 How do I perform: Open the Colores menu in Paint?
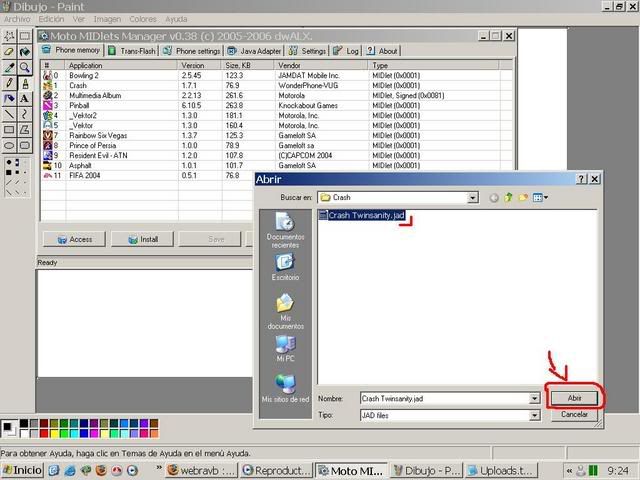point(143,19)
